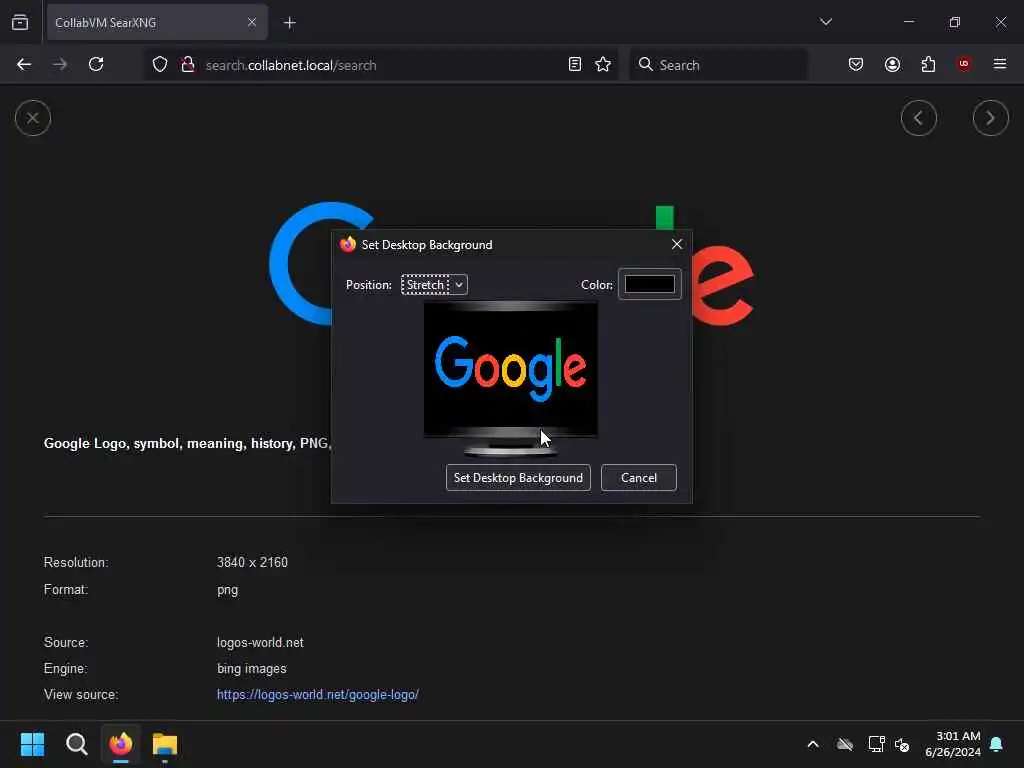
Task: Reload the page with the refresh icon
Action: 96,65
